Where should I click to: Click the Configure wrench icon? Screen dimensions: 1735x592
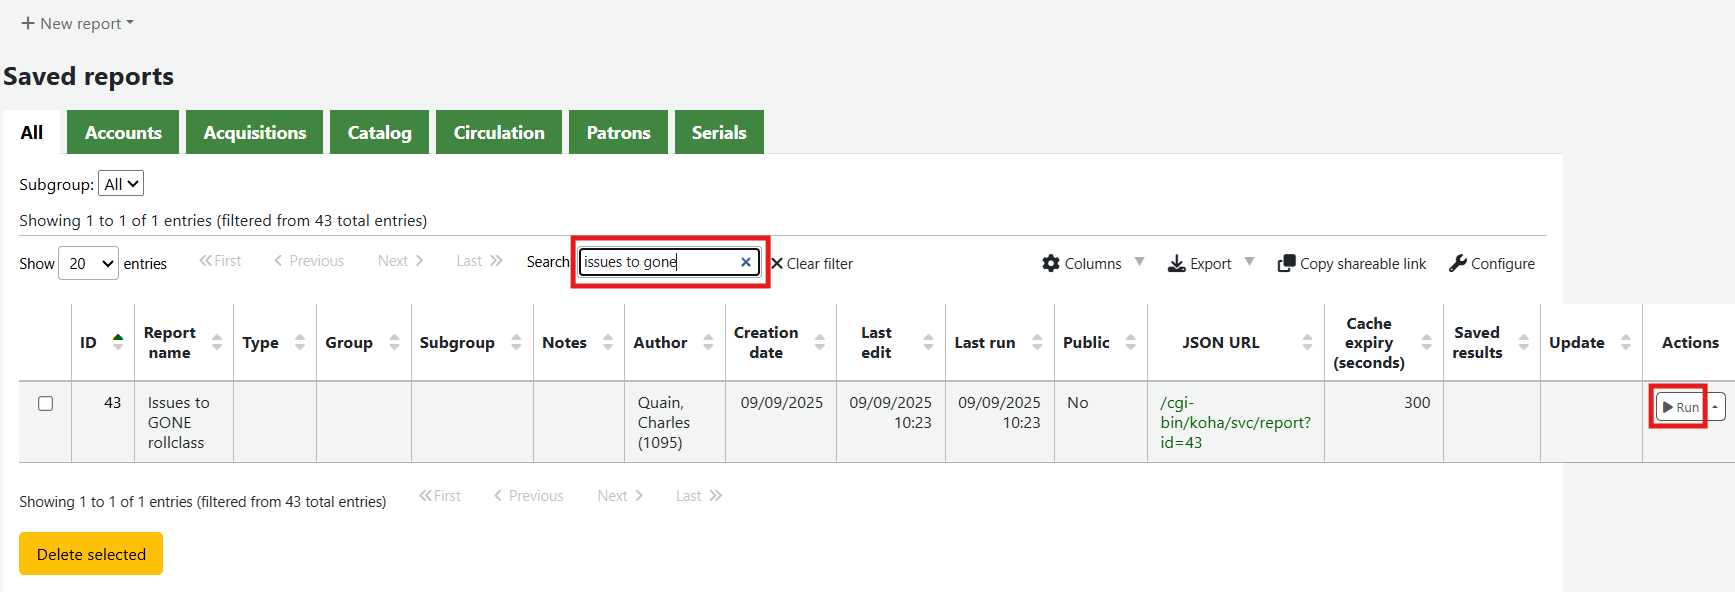[x=1458, y=263]
